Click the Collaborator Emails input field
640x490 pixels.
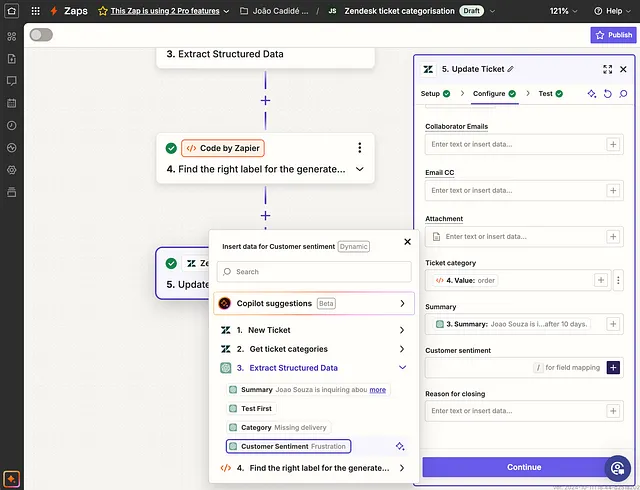pos(524,144)
